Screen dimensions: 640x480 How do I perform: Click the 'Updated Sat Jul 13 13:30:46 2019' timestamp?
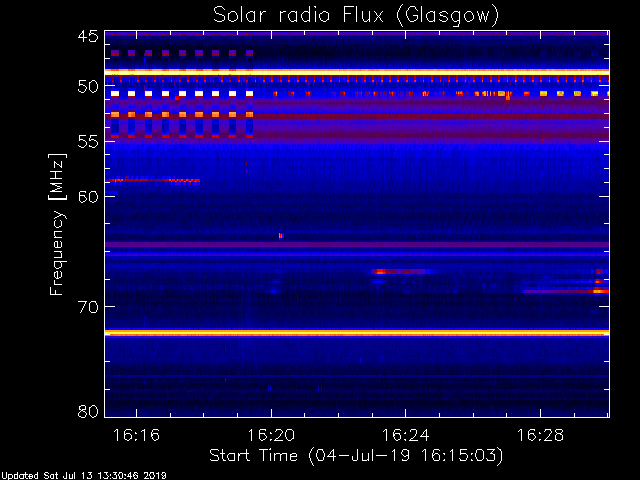point(83,476)
